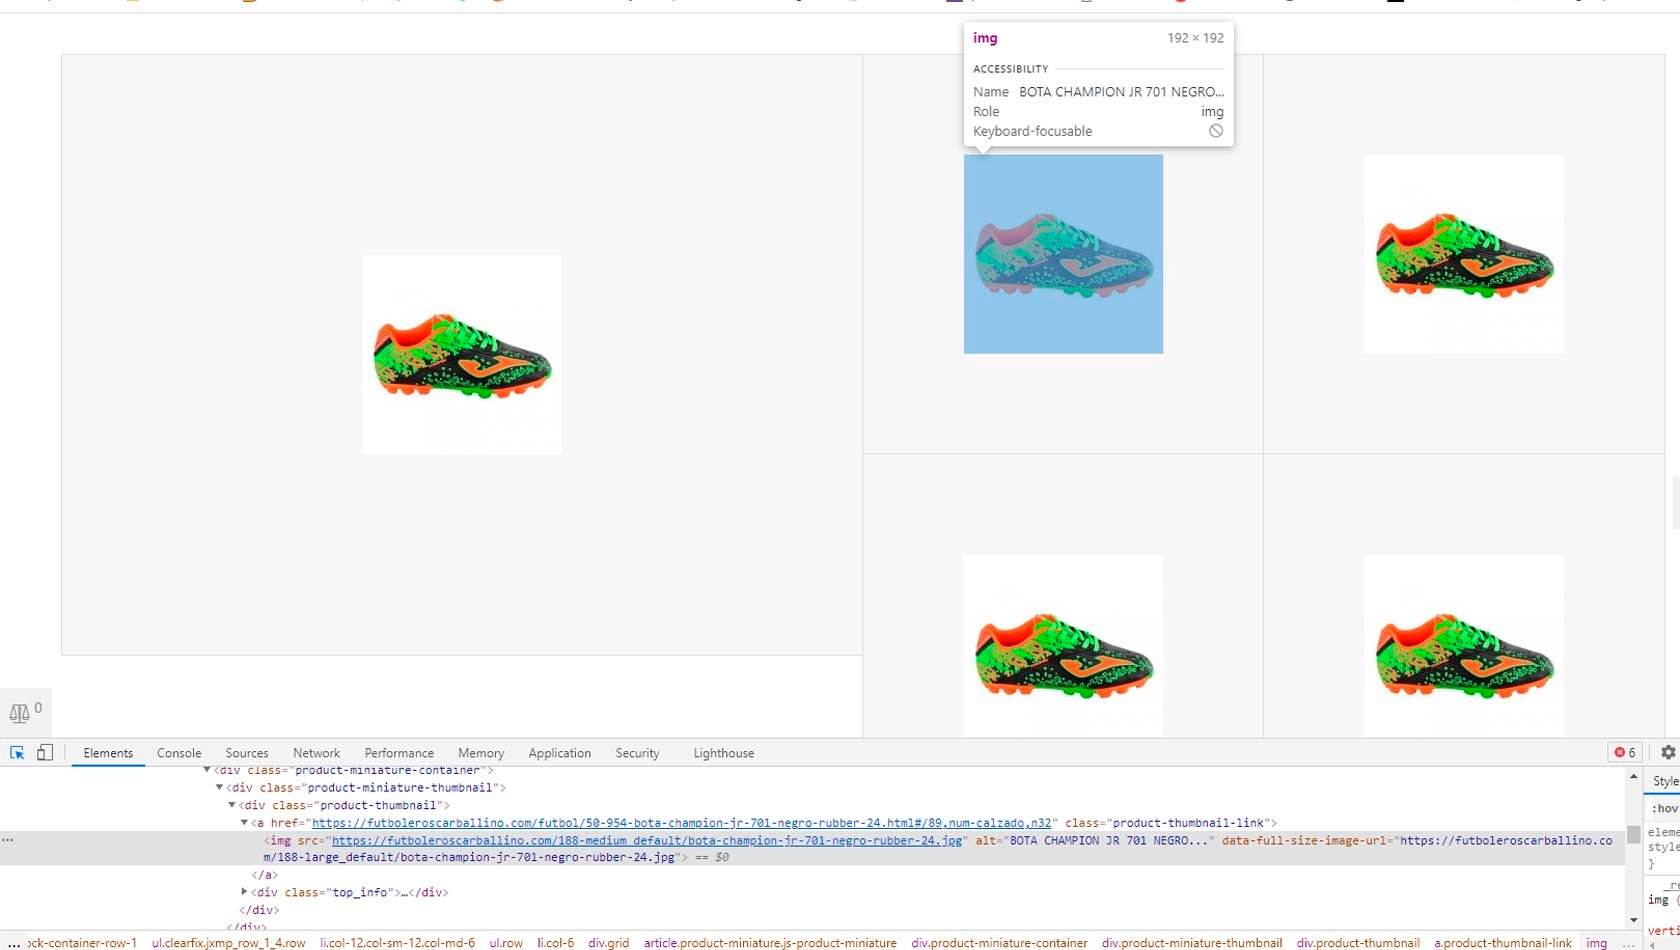Click the compare scale icon on page
This screenshot has height=950, width=1680.
click(x=19, y=713)
